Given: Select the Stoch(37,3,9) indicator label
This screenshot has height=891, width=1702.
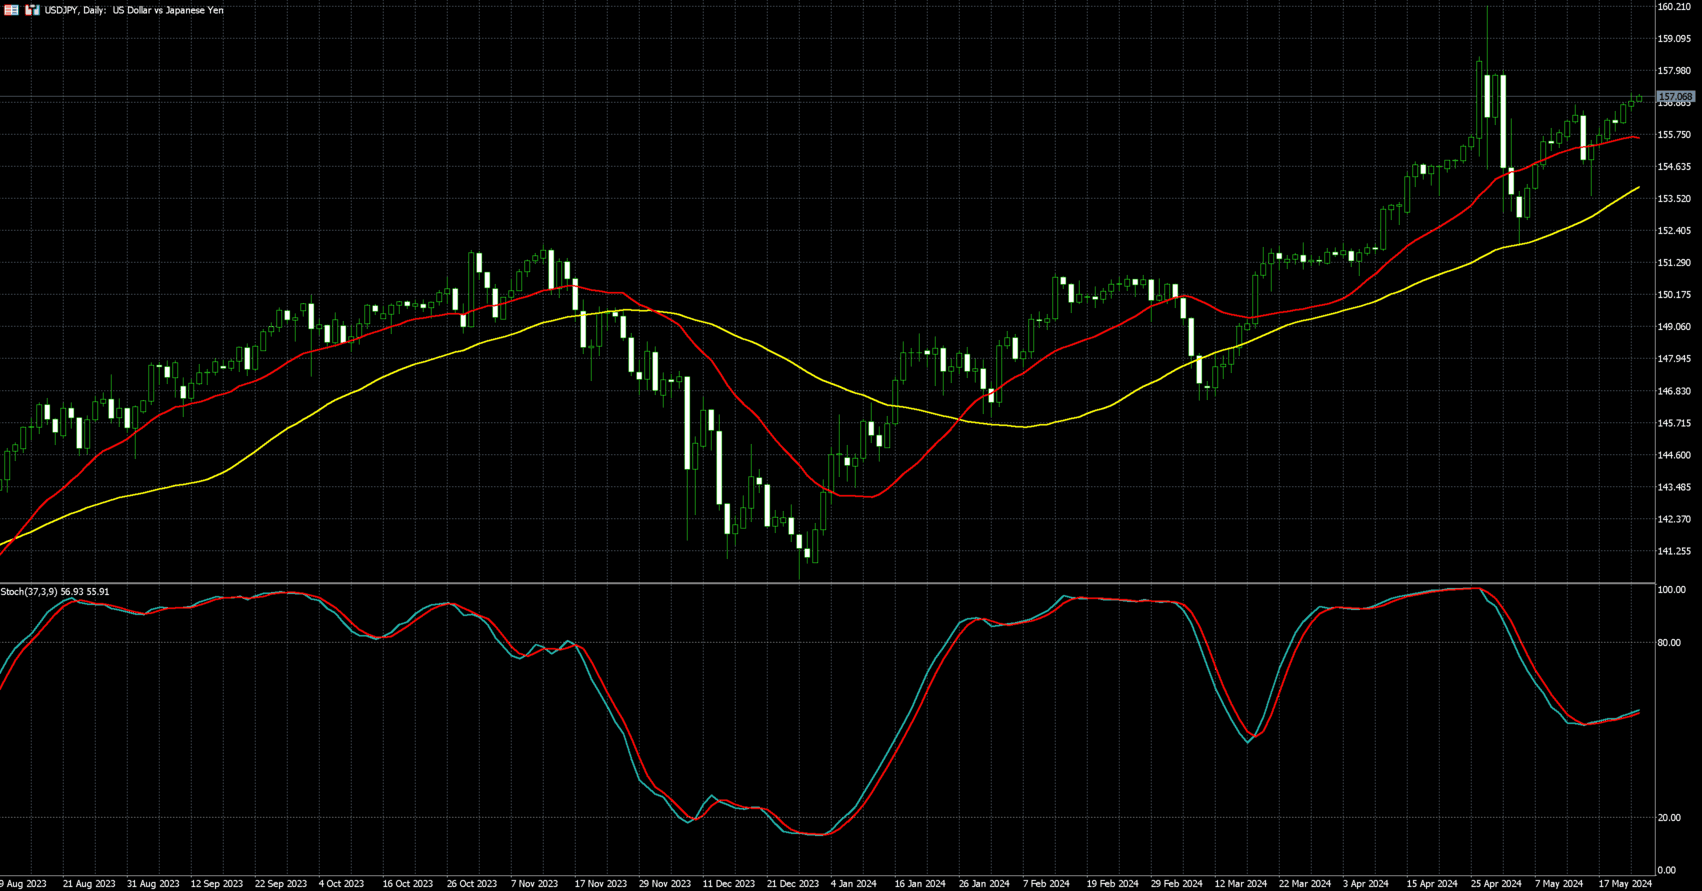Looking at the screenshot, I should pyautogui.click(x=55, y=592).
